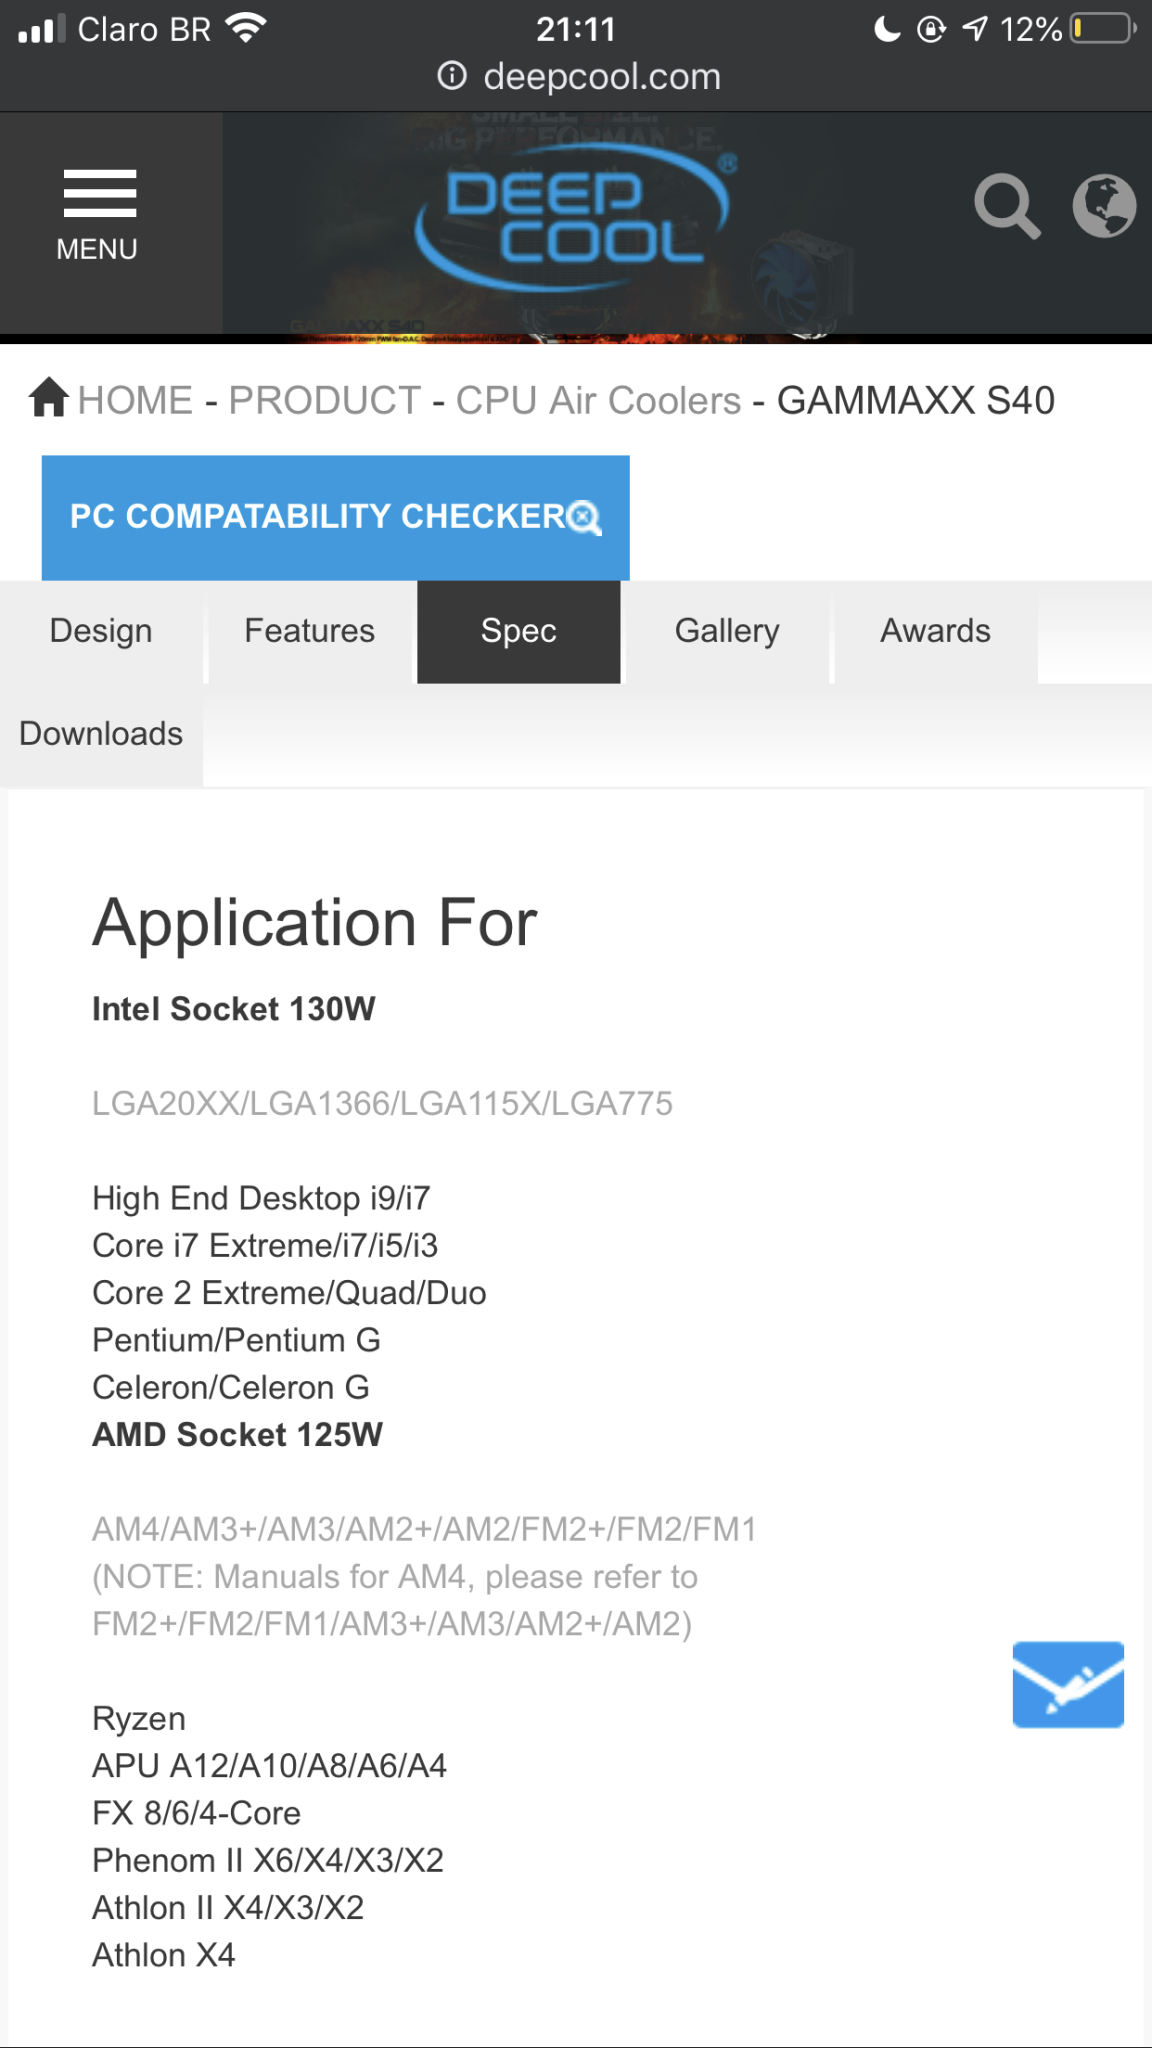Tap the cellular signal bars
This screenshot has height=2048, width=1152.
click(41, 29)
